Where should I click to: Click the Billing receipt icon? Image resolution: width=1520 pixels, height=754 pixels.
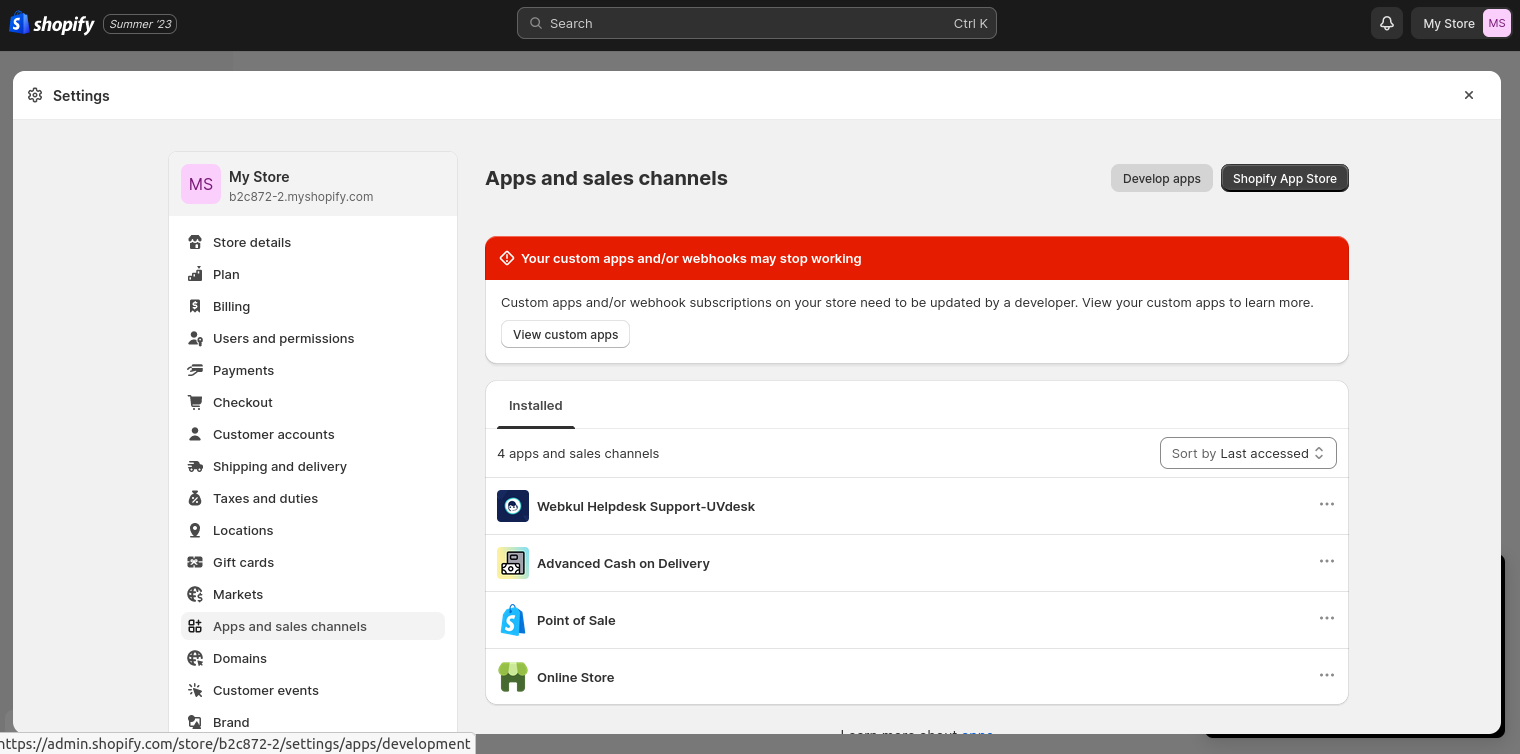(195, 306)
